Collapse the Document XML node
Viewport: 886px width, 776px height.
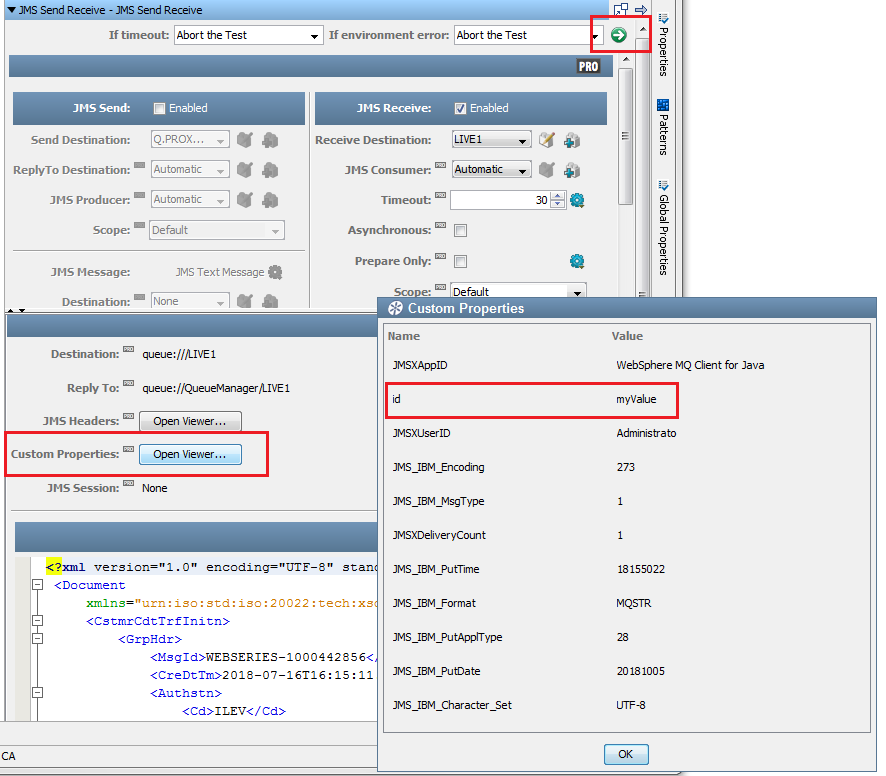38,586
